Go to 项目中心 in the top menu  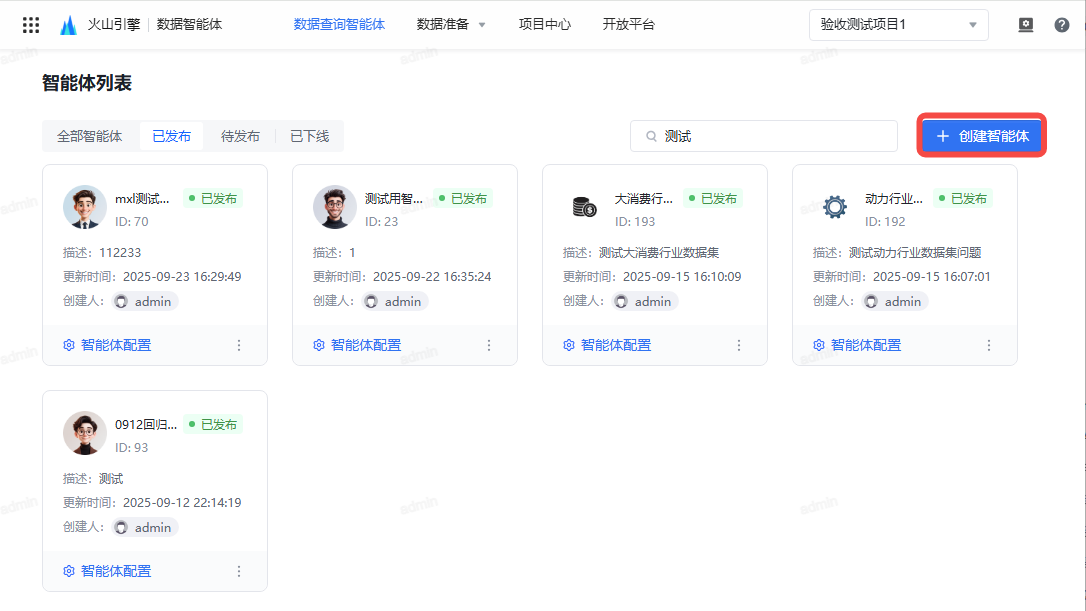point(544,24)
